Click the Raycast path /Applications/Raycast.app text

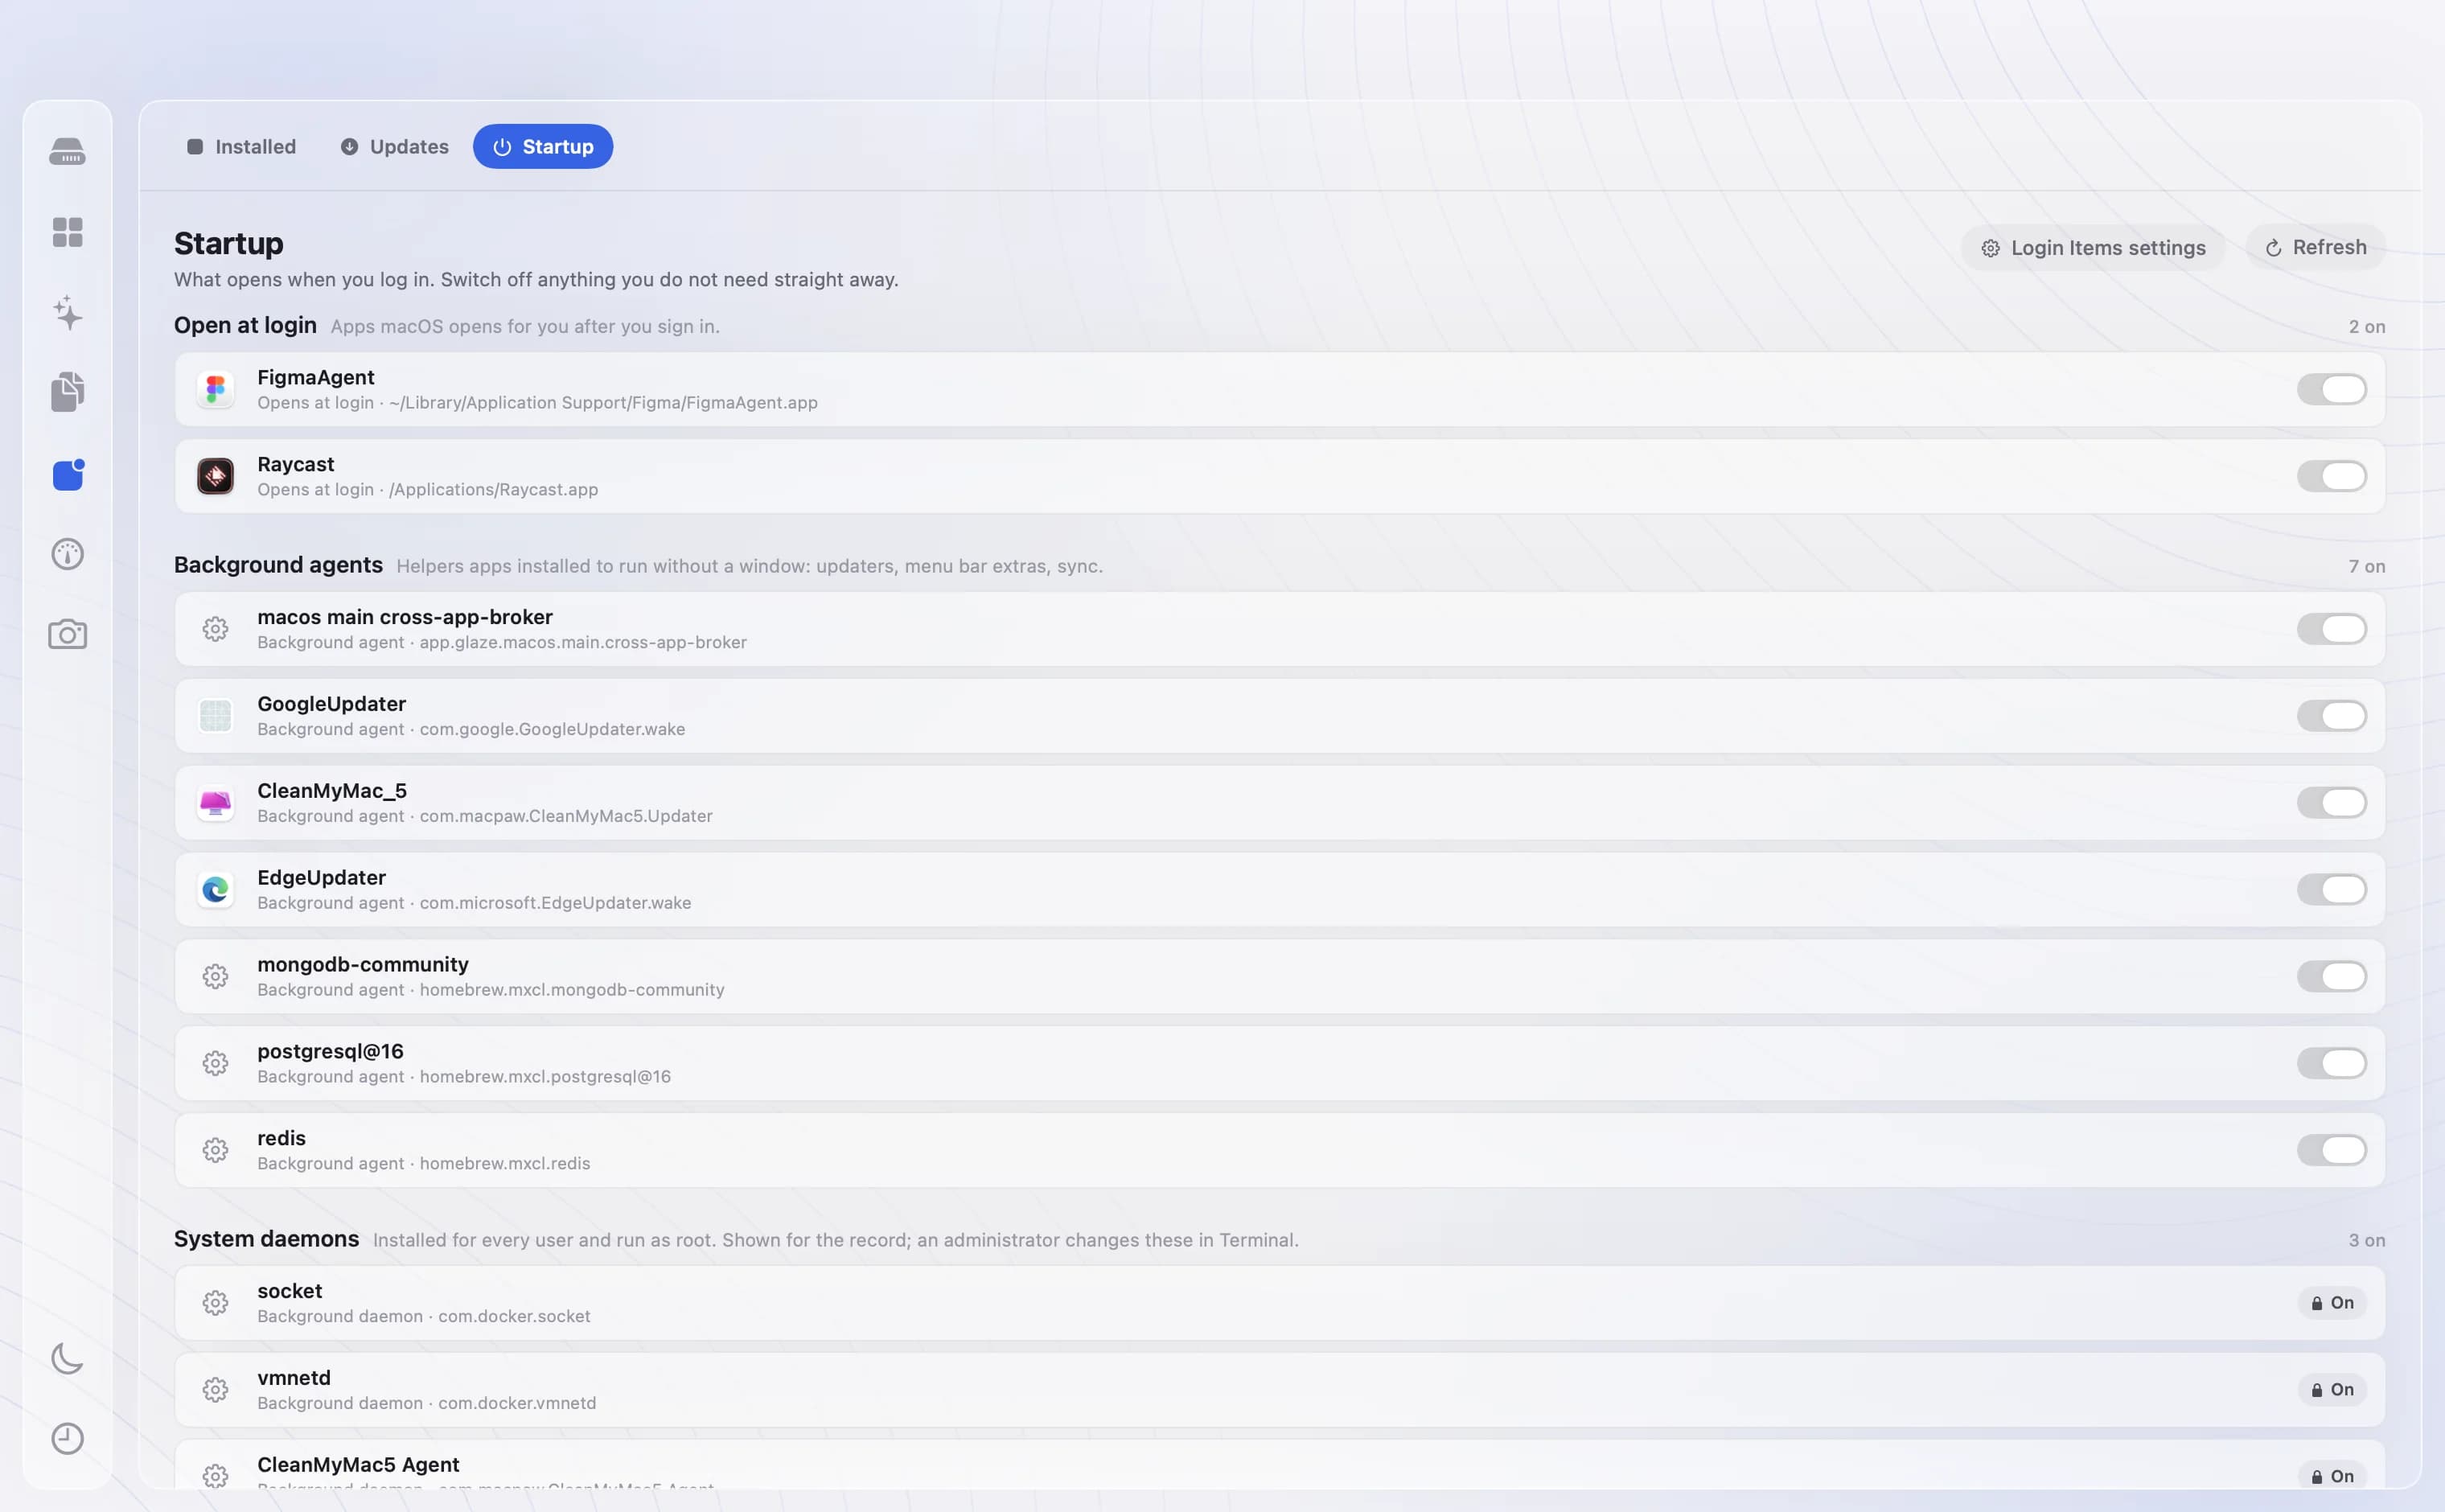493,490
